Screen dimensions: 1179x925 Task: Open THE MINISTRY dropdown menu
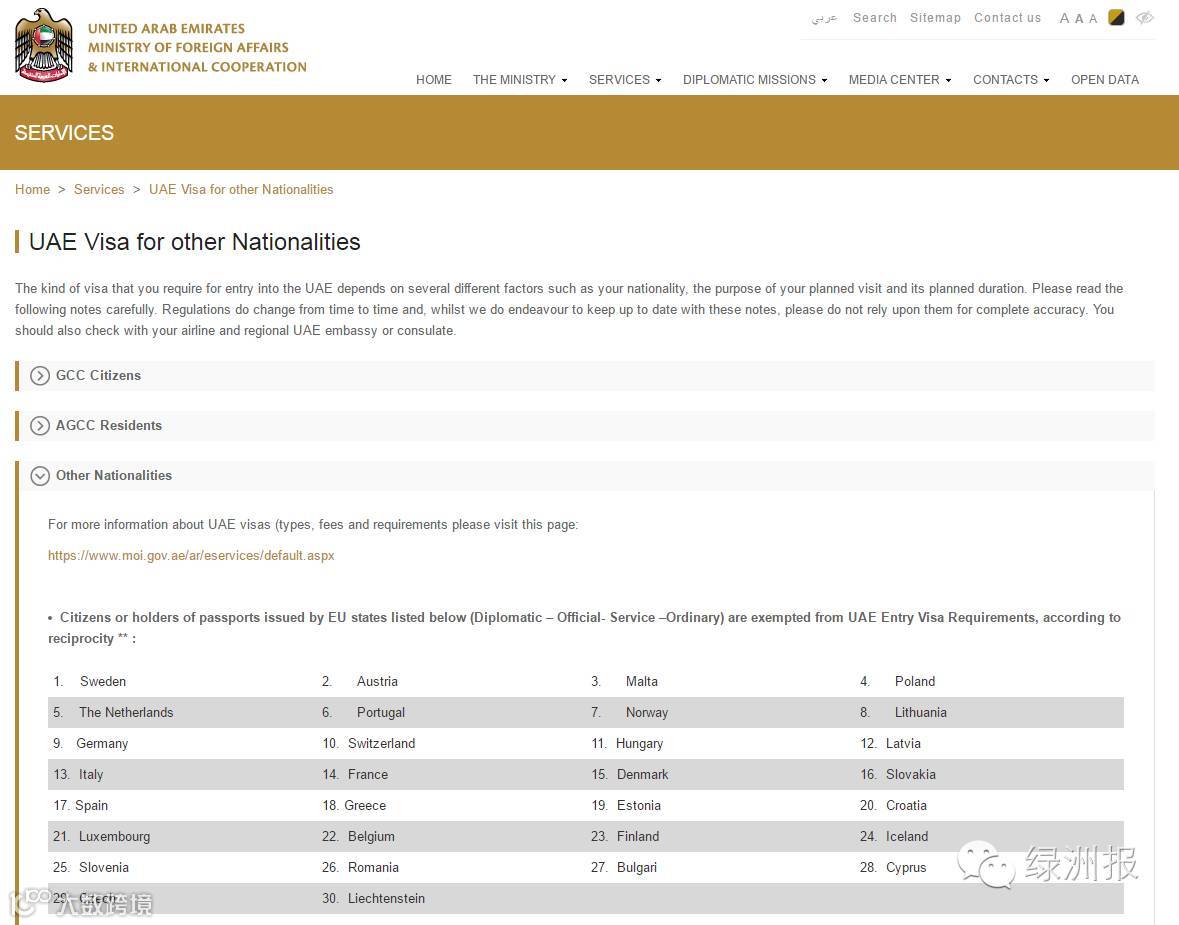click(x=520, y=80)
